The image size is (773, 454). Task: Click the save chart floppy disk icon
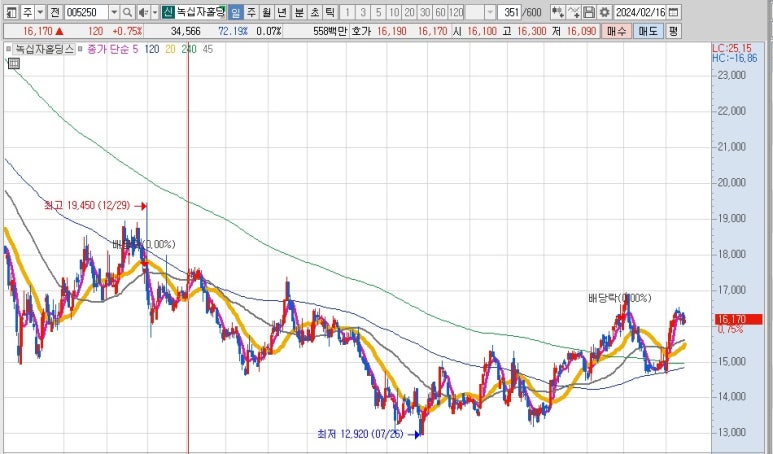(x=589, y=12)
